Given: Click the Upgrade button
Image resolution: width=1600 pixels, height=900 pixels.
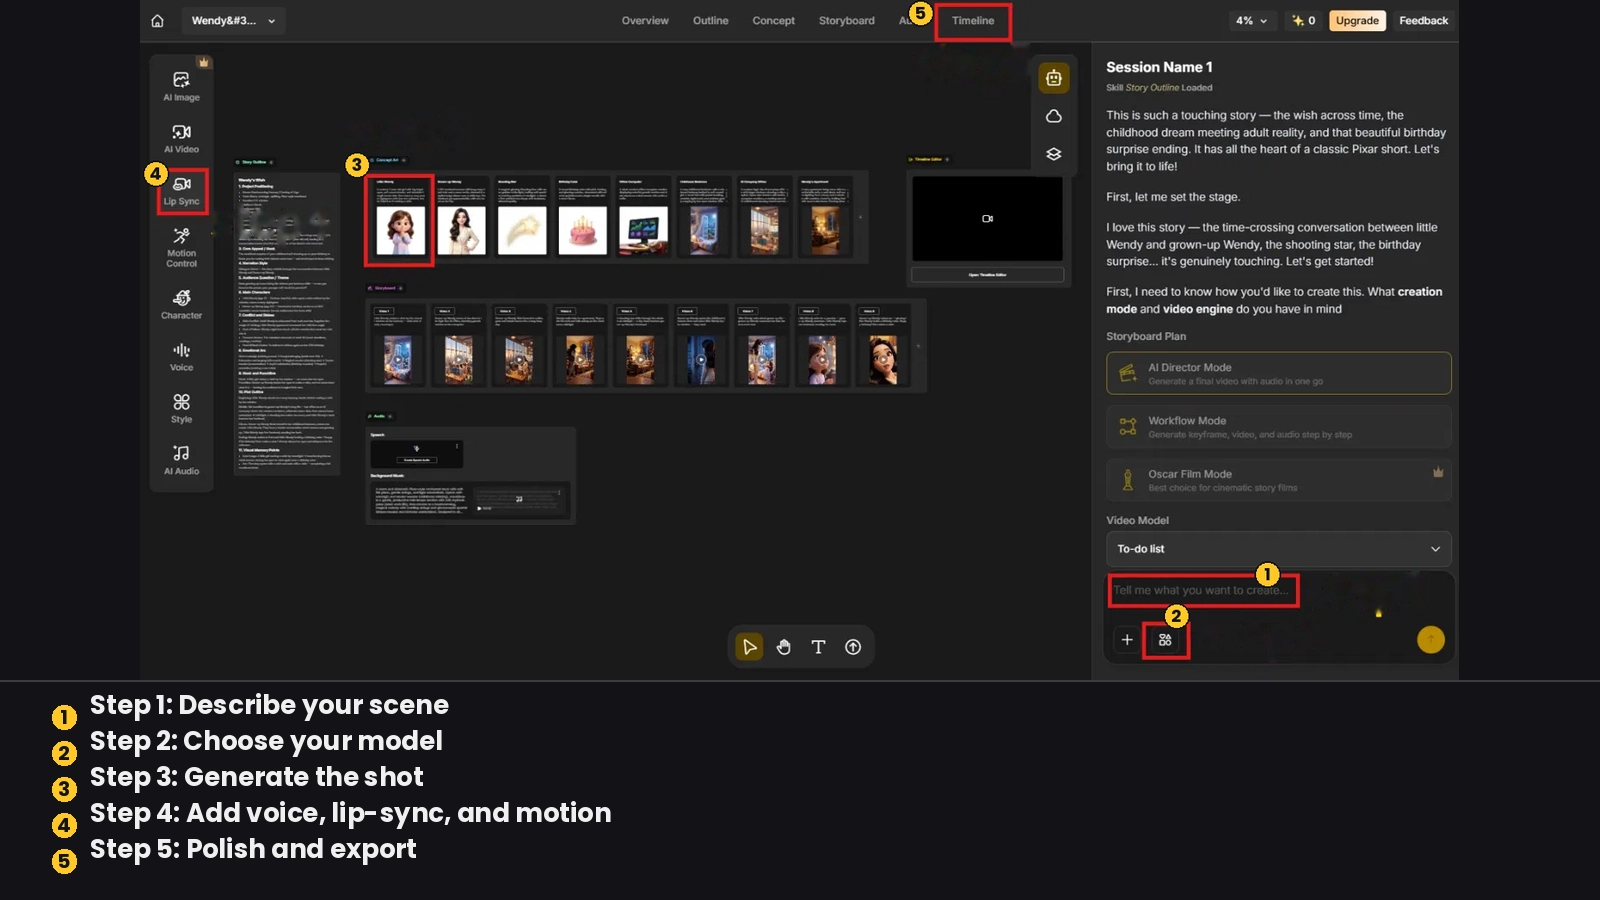Looking at the screenshot, I should click(1357, 21).
